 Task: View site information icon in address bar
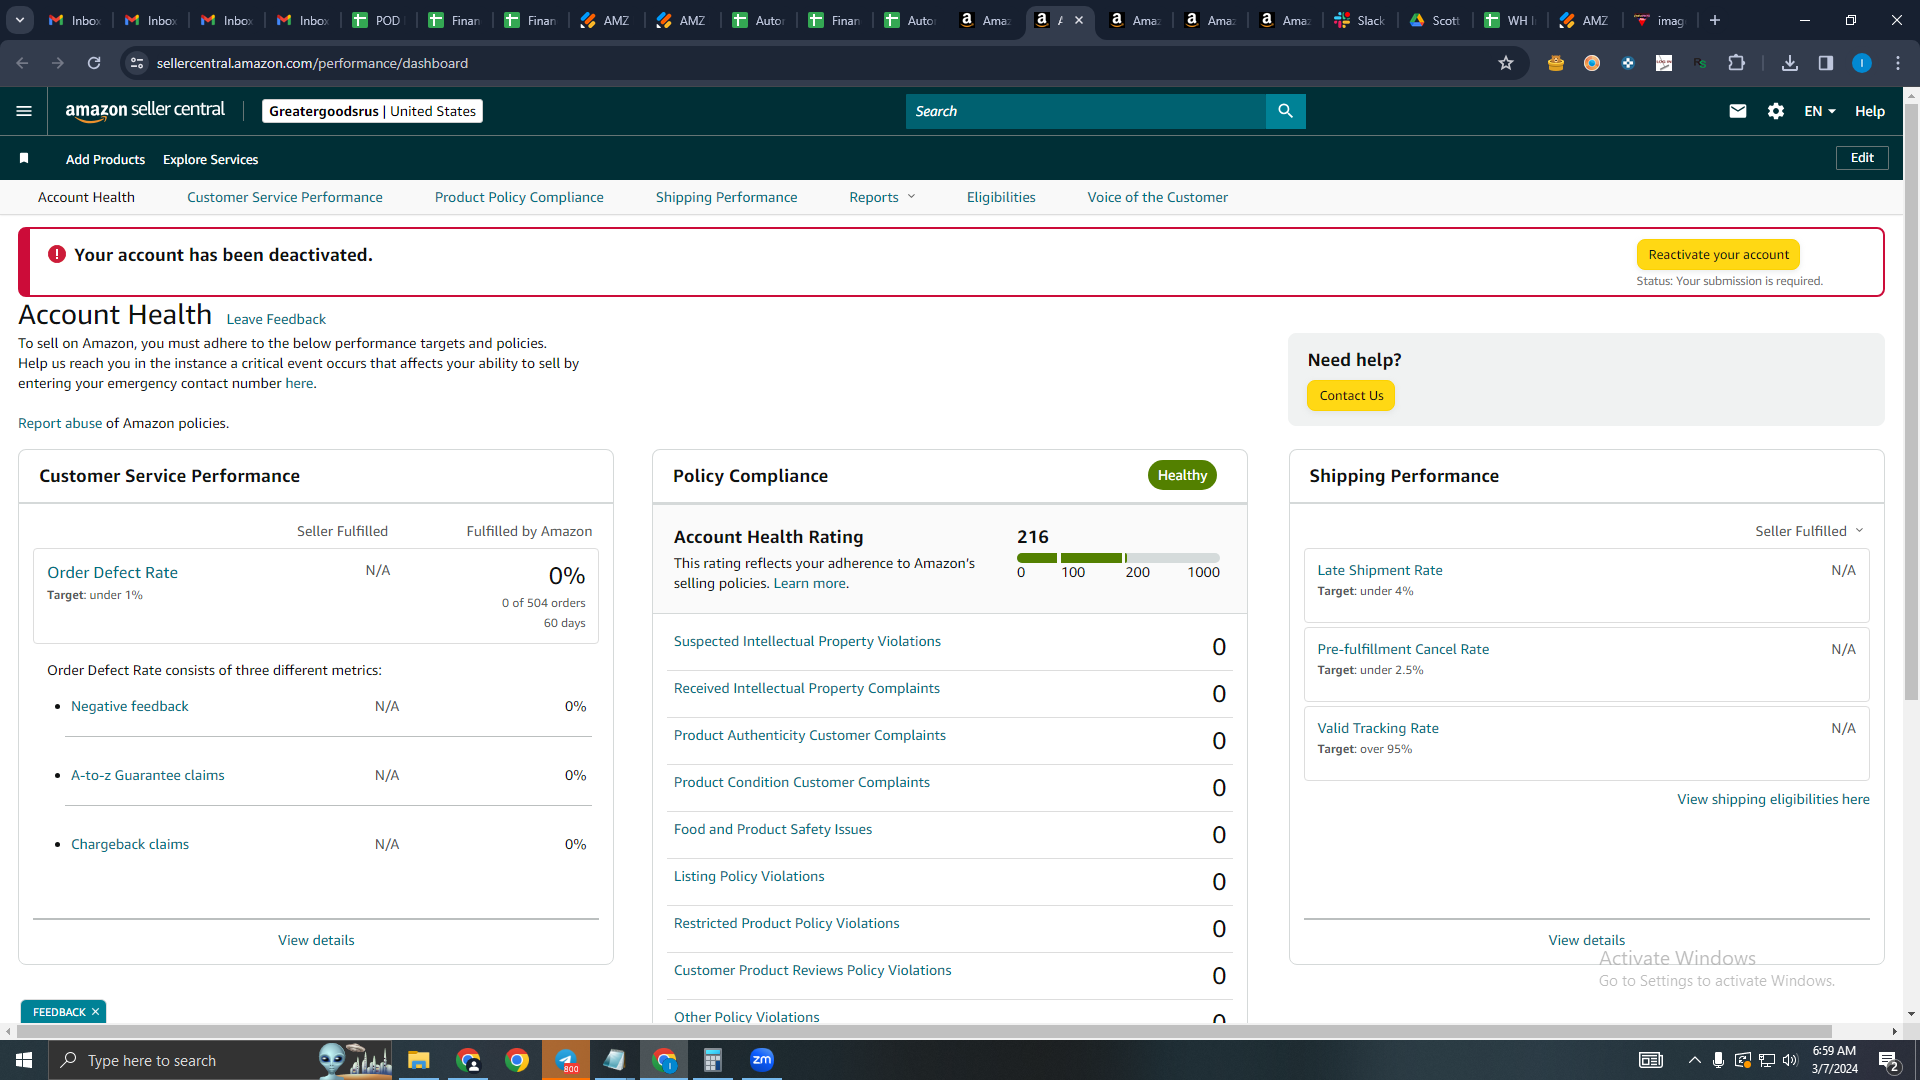point(137,63)
